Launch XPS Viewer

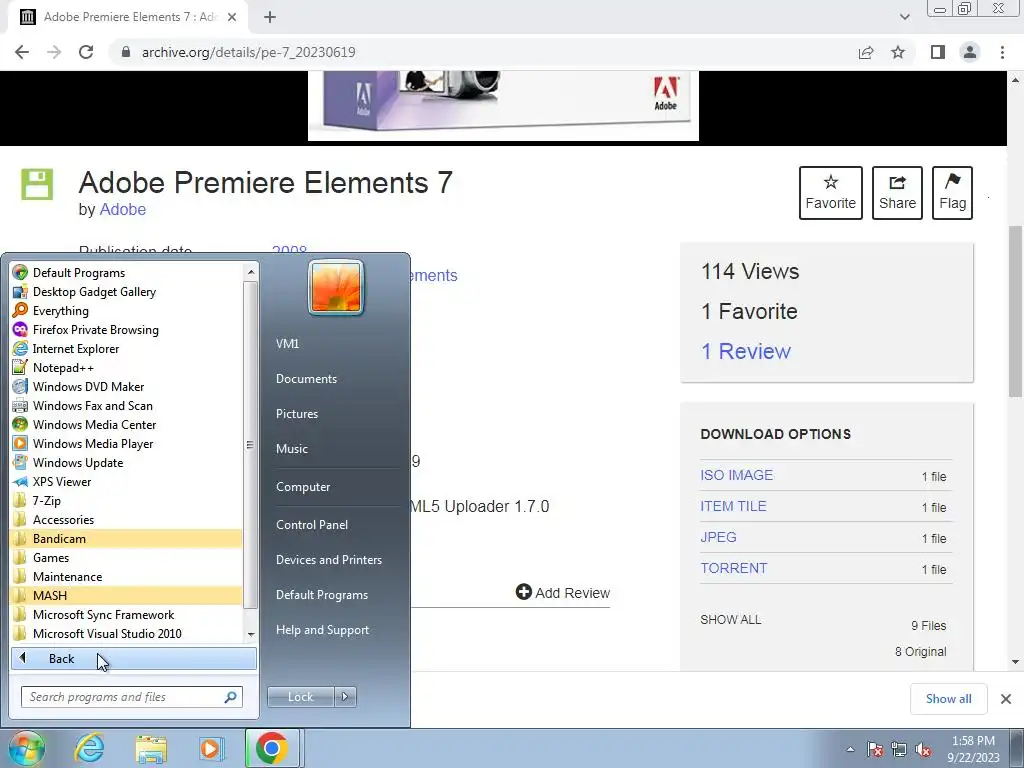pyautogui.click(x=127, y=481)
